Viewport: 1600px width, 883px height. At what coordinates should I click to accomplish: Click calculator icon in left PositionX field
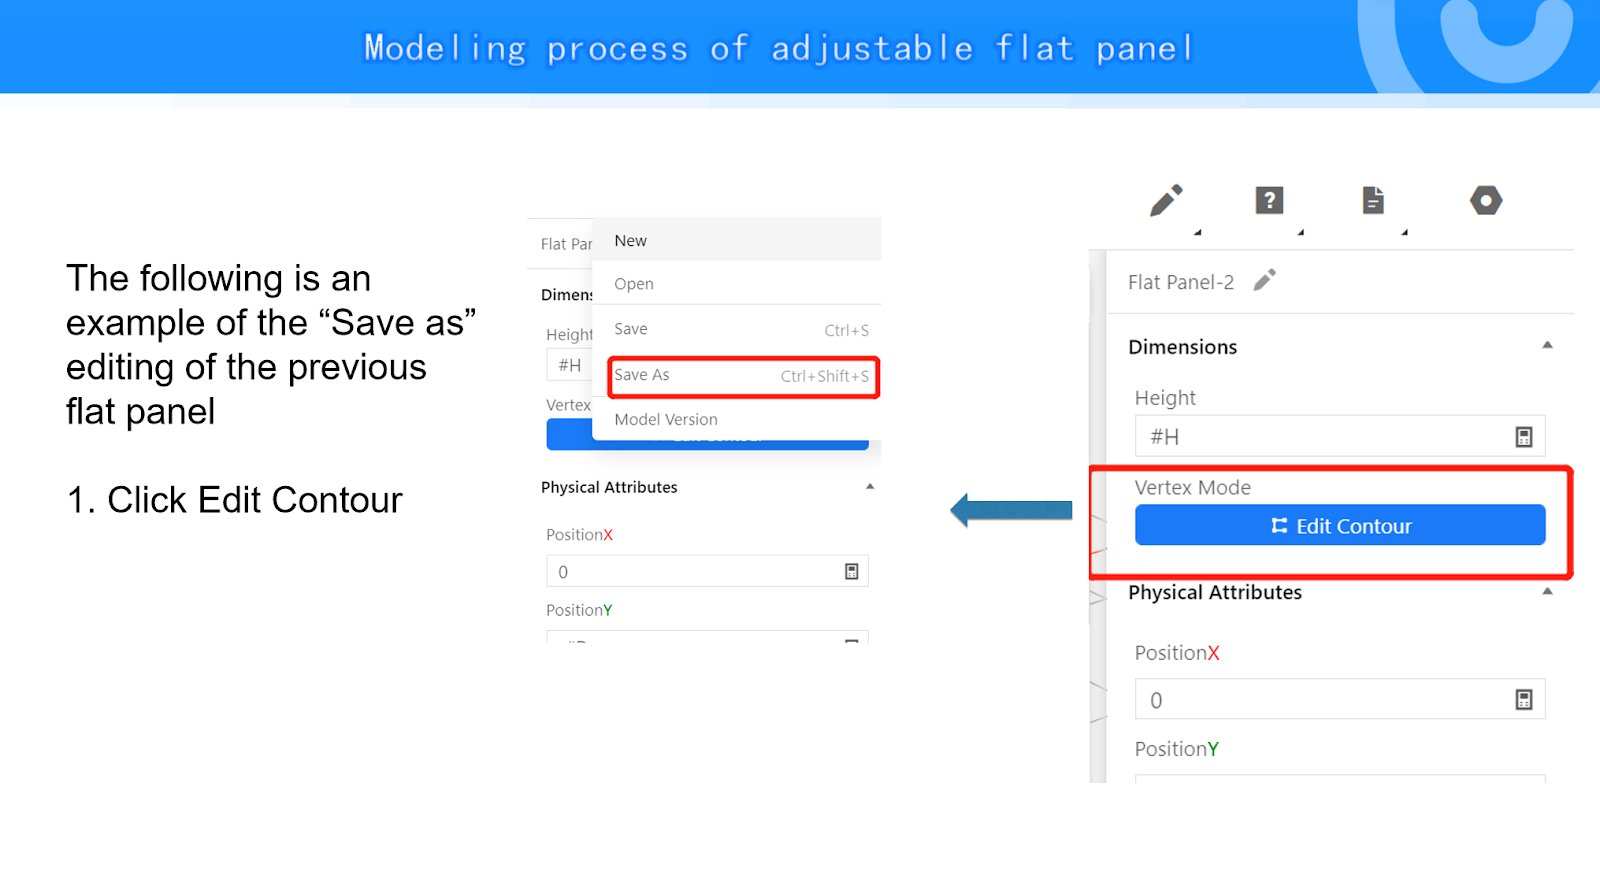click(852, 572)
